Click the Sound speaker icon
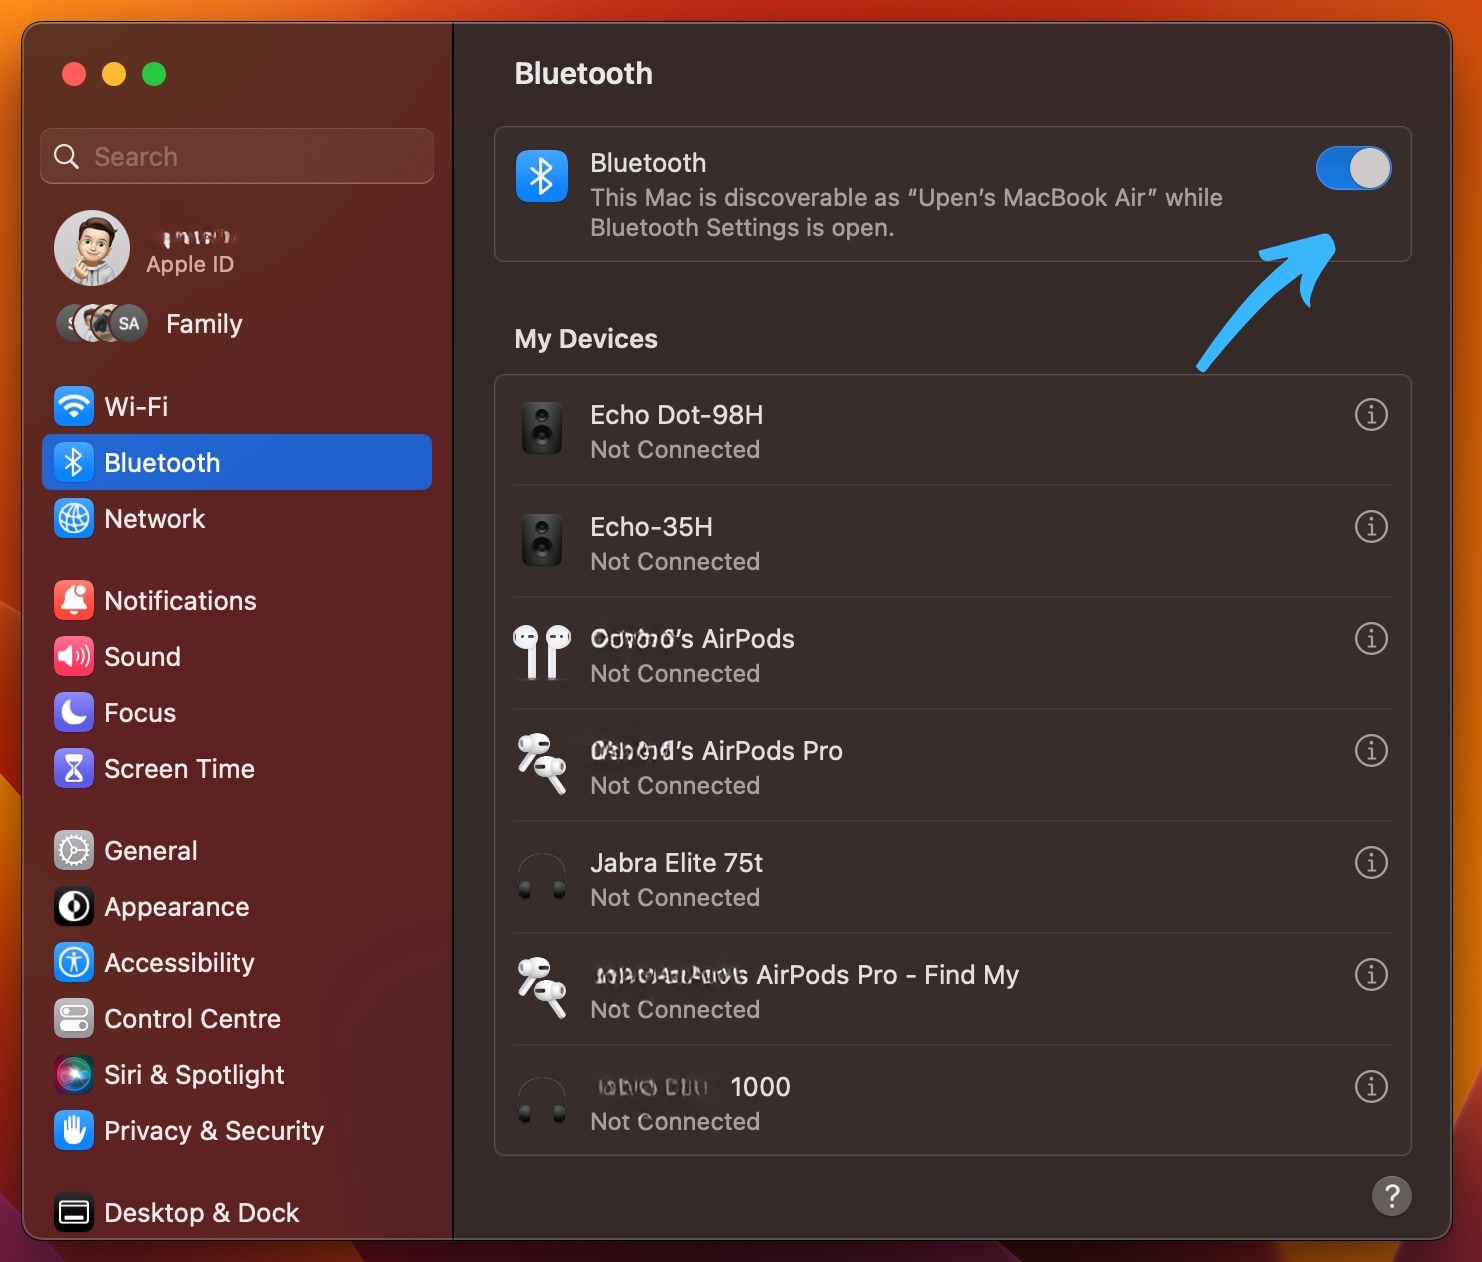The height and width of the screenshot is (1262, 1482). coord(74,656)
